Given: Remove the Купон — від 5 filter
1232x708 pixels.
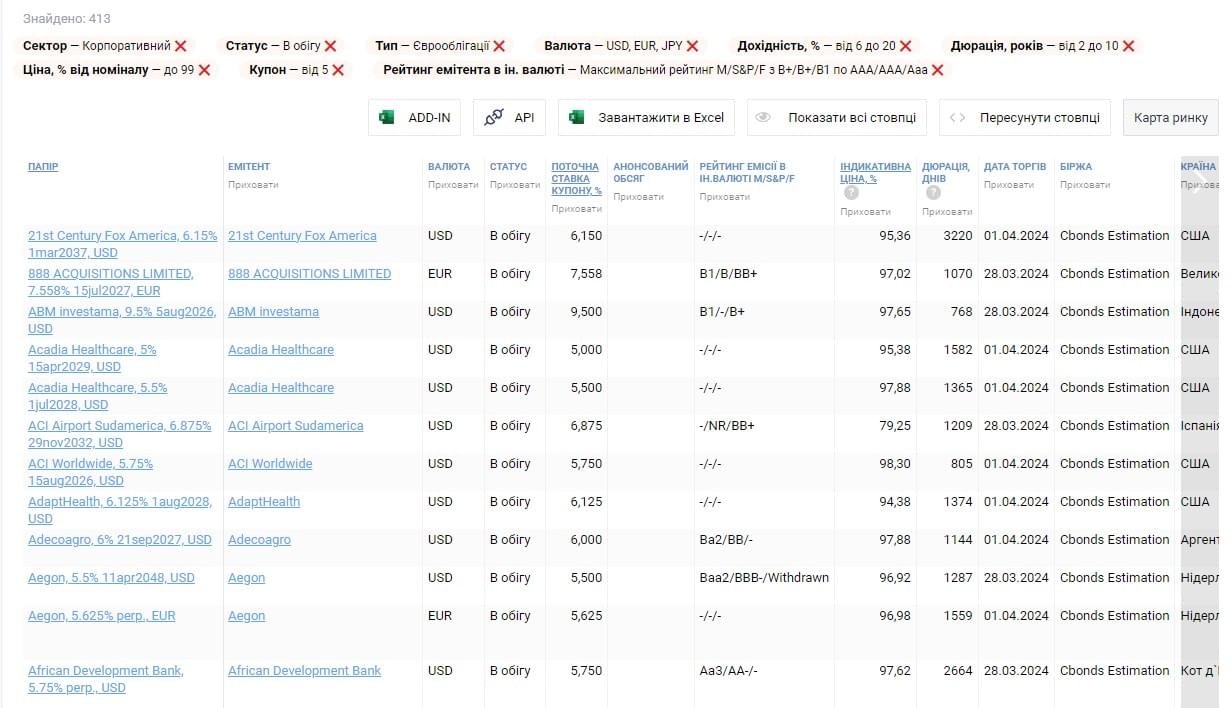Looking at the screenshot, I should (338, 70).
